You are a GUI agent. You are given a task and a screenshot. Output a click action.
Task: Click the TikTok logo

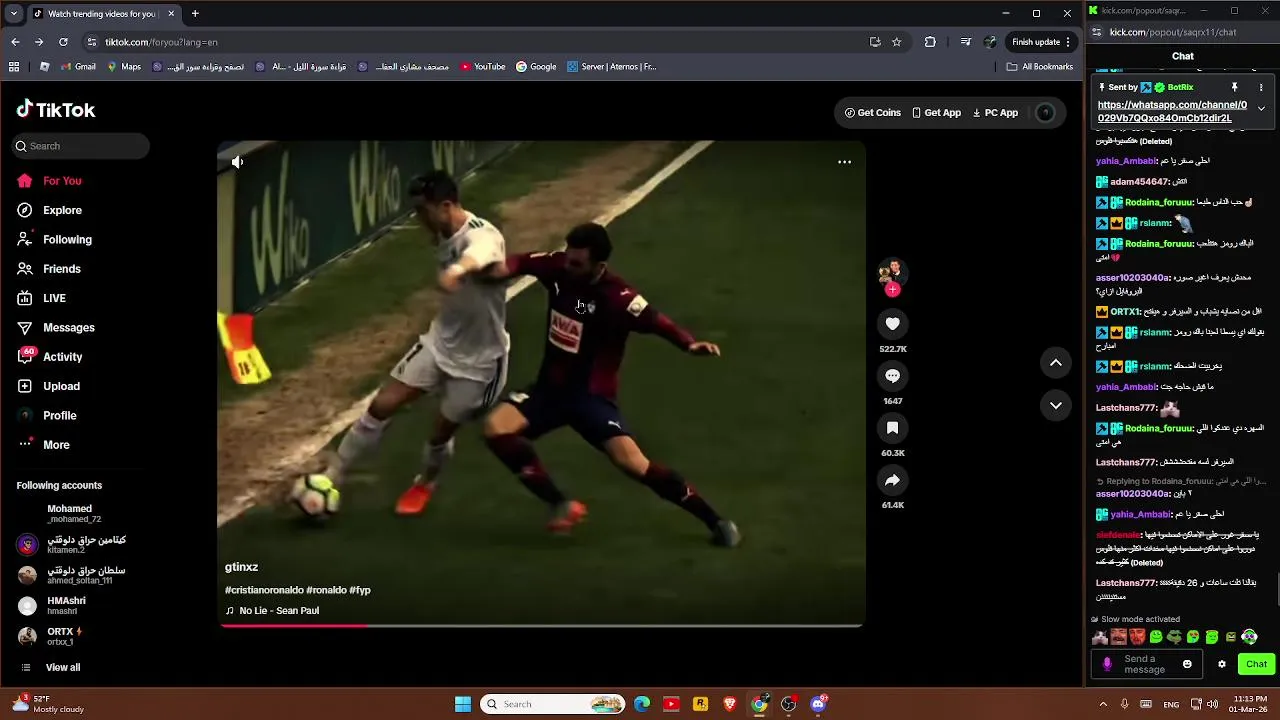(x=56, y=110)
